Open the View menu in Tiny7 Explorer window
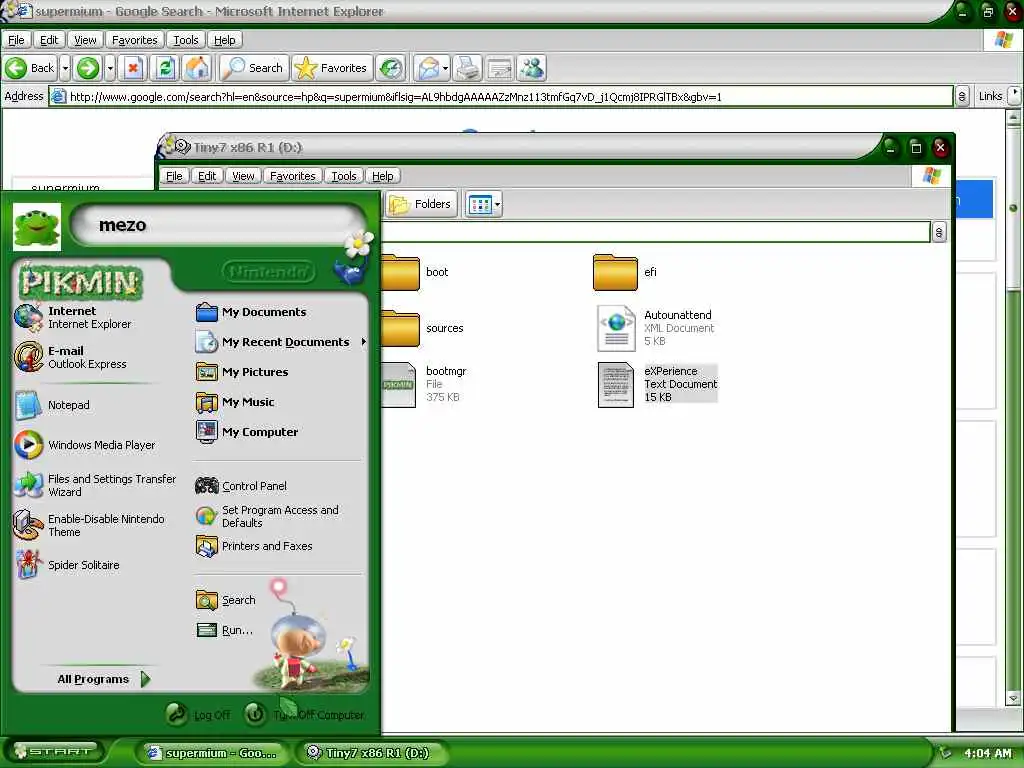This screenshot has width=1024, height=768. (243, 176)
